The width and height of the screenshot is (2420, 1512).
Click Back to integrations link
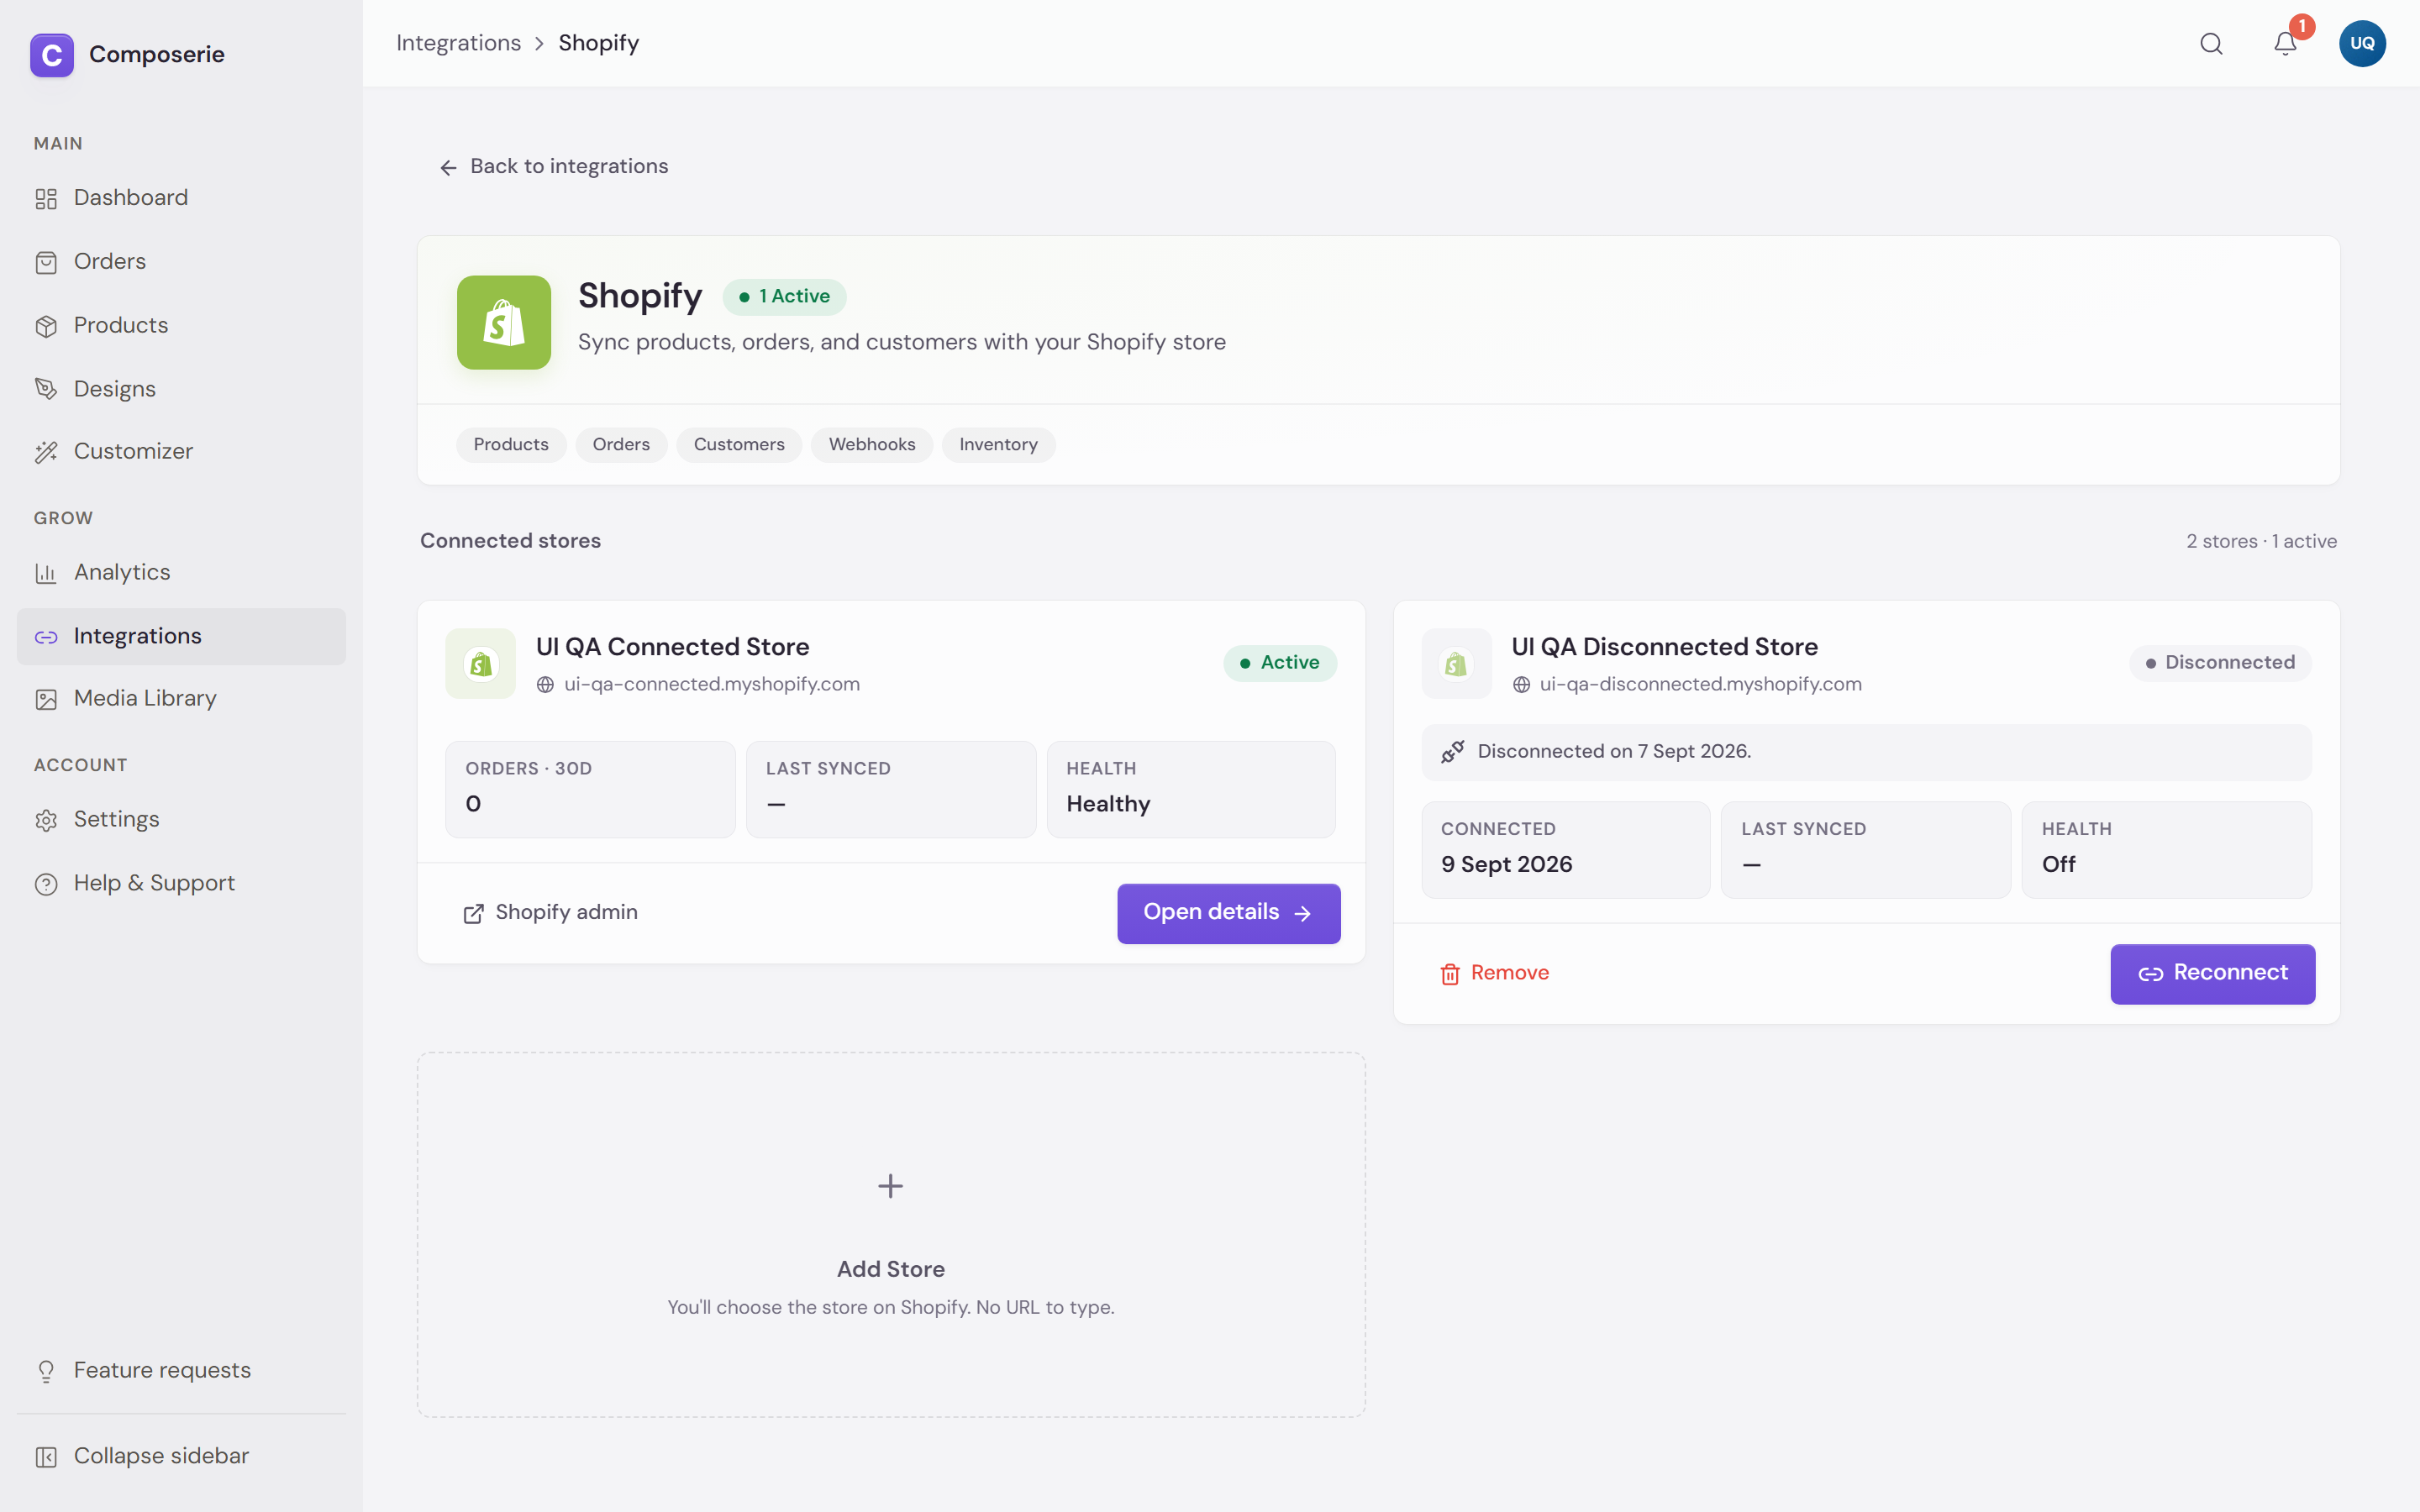point(553,166)
